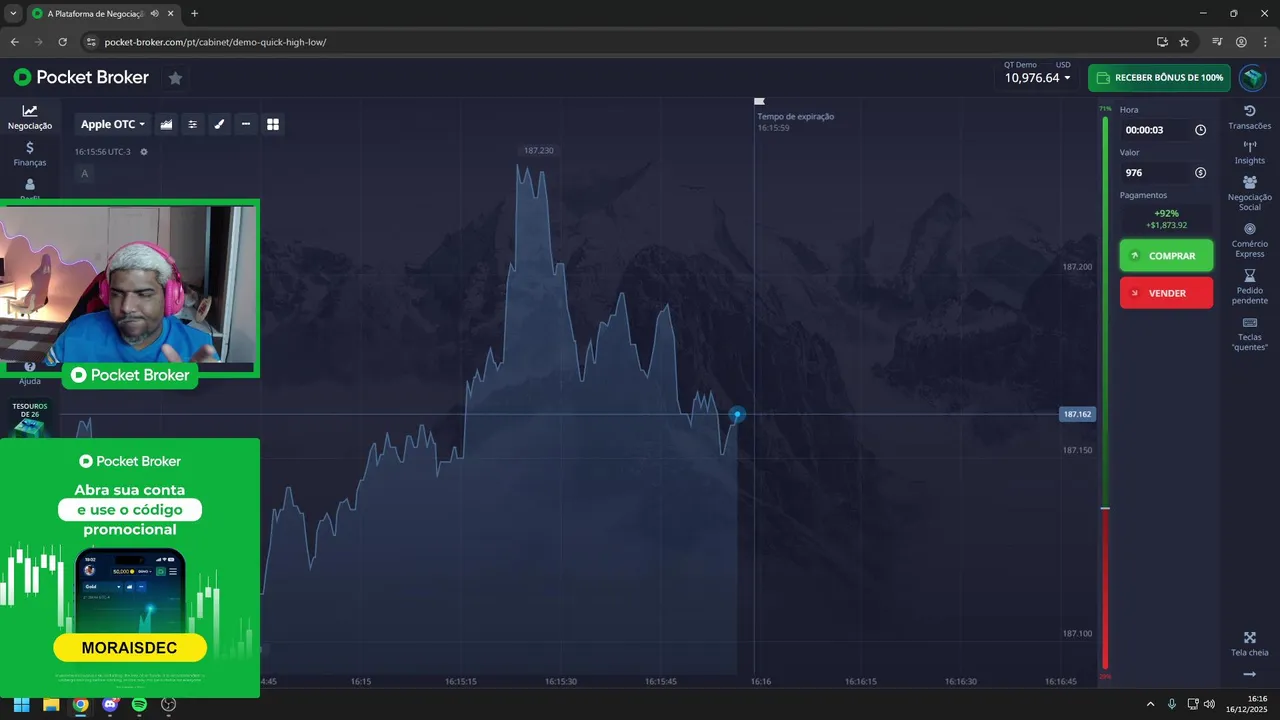
Task: Click install app icon in address bar
Action: coord(1162,42)
